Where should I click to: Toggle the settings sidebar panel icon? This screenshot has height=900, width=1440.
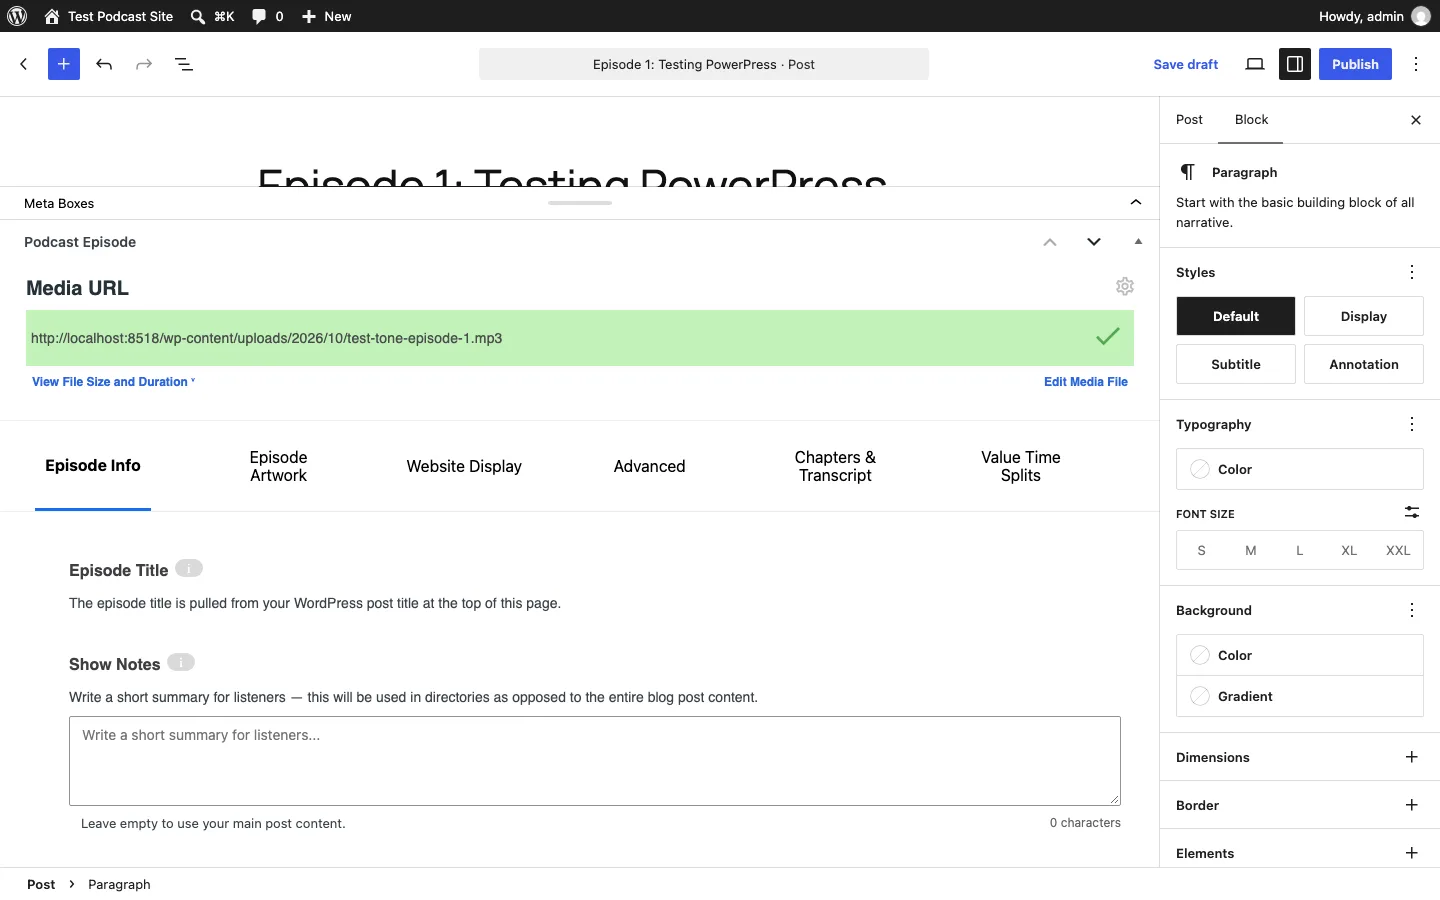1295,64
